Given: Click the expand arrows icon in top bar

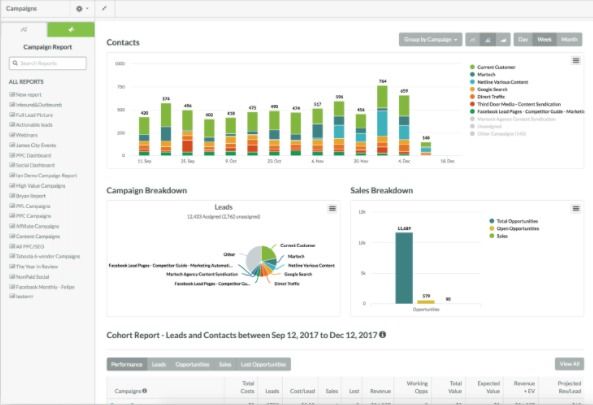Looking at the screenshot, I should [104, 8].
